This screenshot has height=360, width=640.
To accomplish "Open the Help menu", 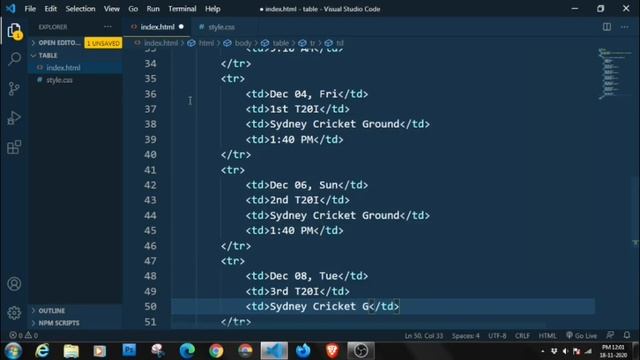I will point(212,9).
